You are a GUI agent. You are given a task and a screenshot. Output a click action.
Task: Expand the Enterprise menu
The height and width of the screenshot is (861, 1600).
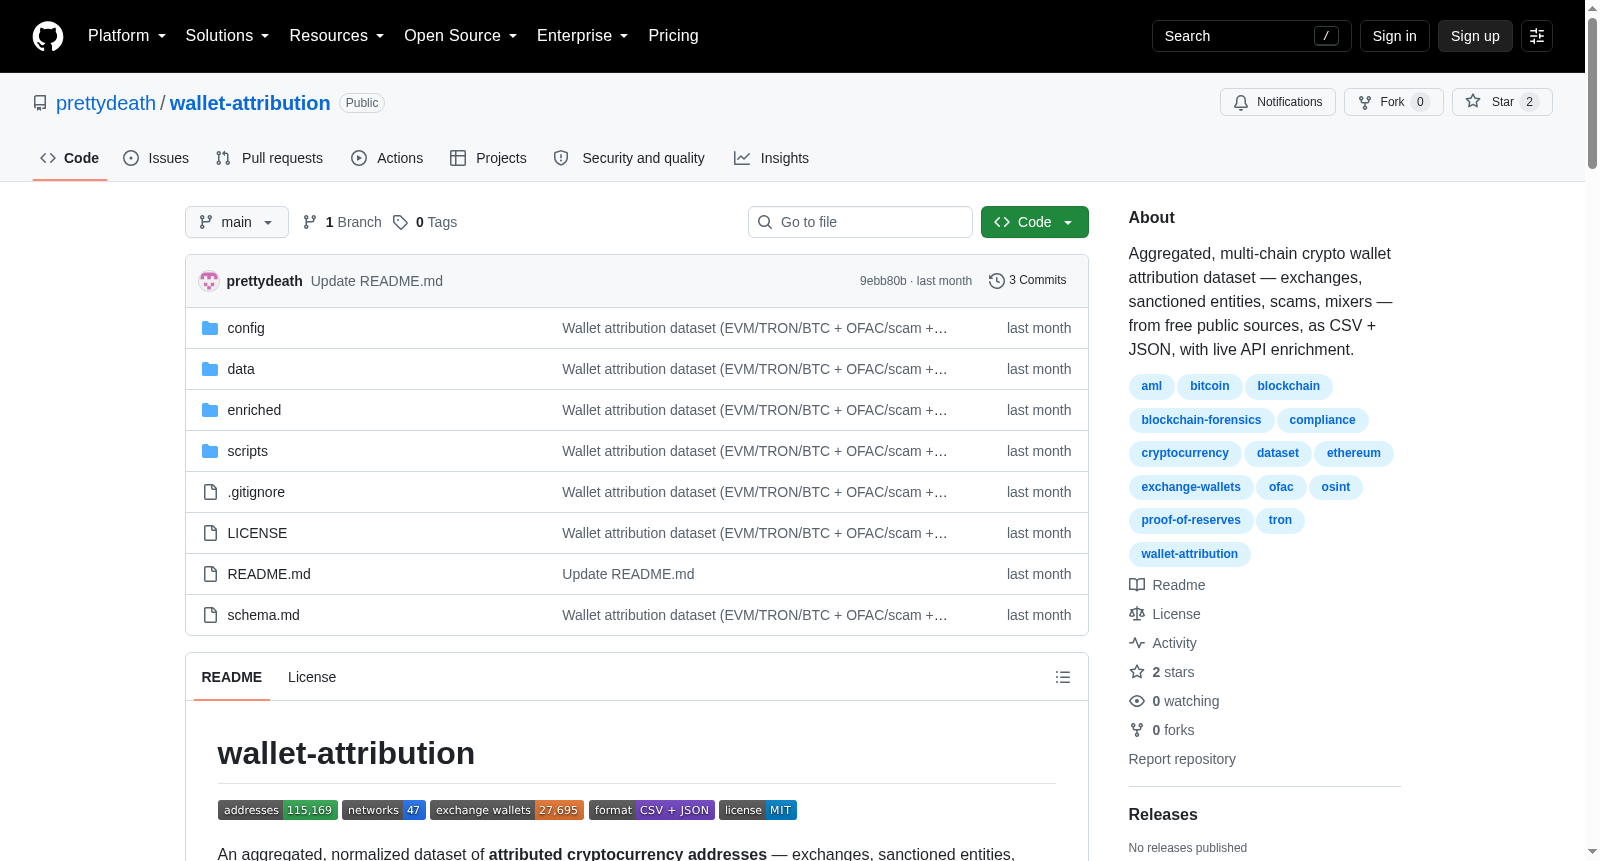click(x=583, y=36)
